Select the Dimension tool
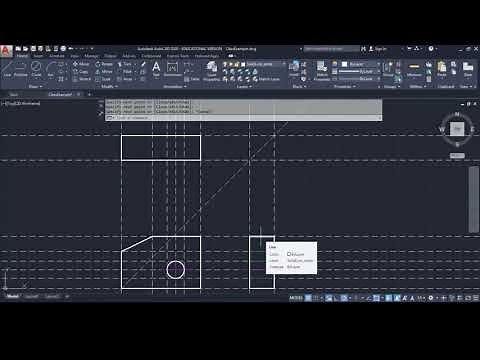This screenshot has height=360, width=480. tap(172, 69)
